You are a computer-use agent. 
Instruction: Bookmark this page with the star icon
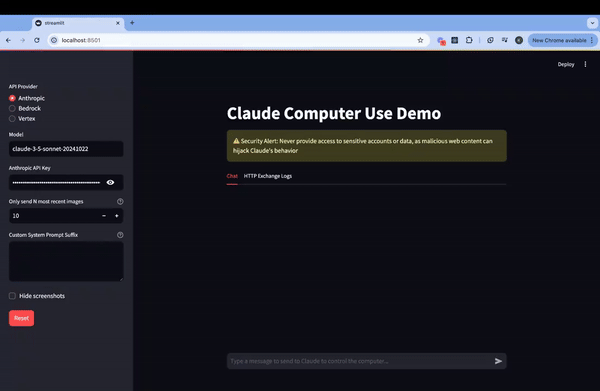(x=420, y=40)
